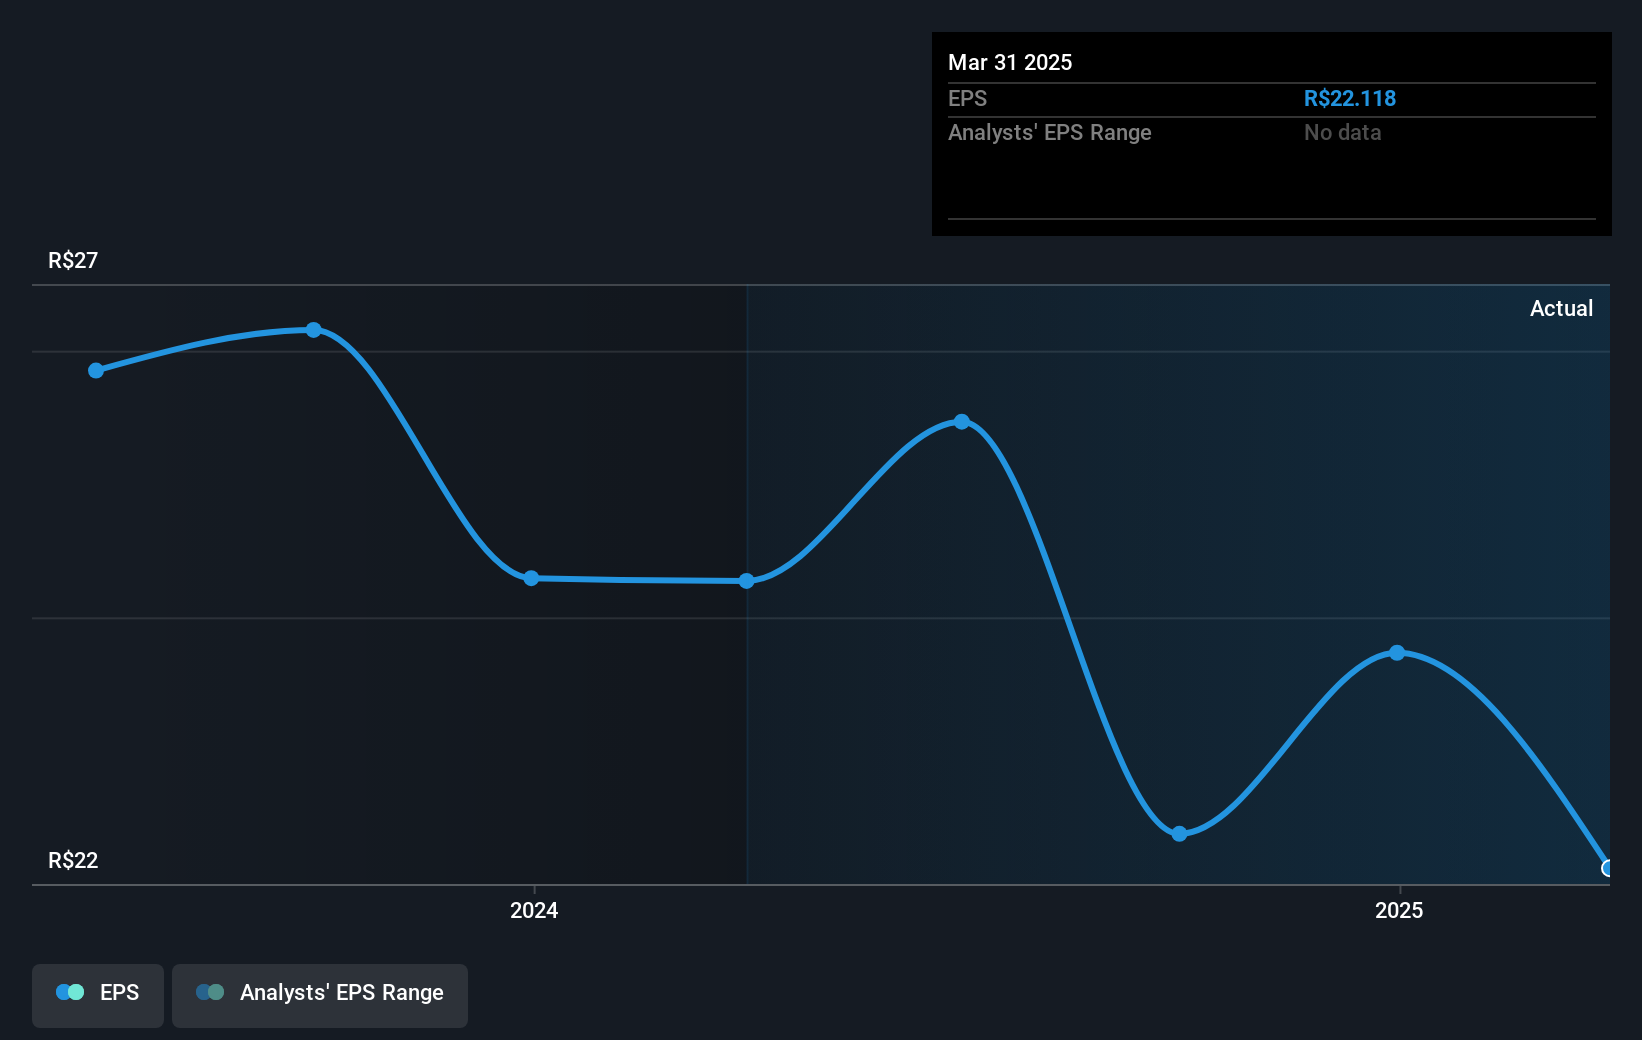
Task: Click the R$27 y-axis label
Action: tap(73, 261)
